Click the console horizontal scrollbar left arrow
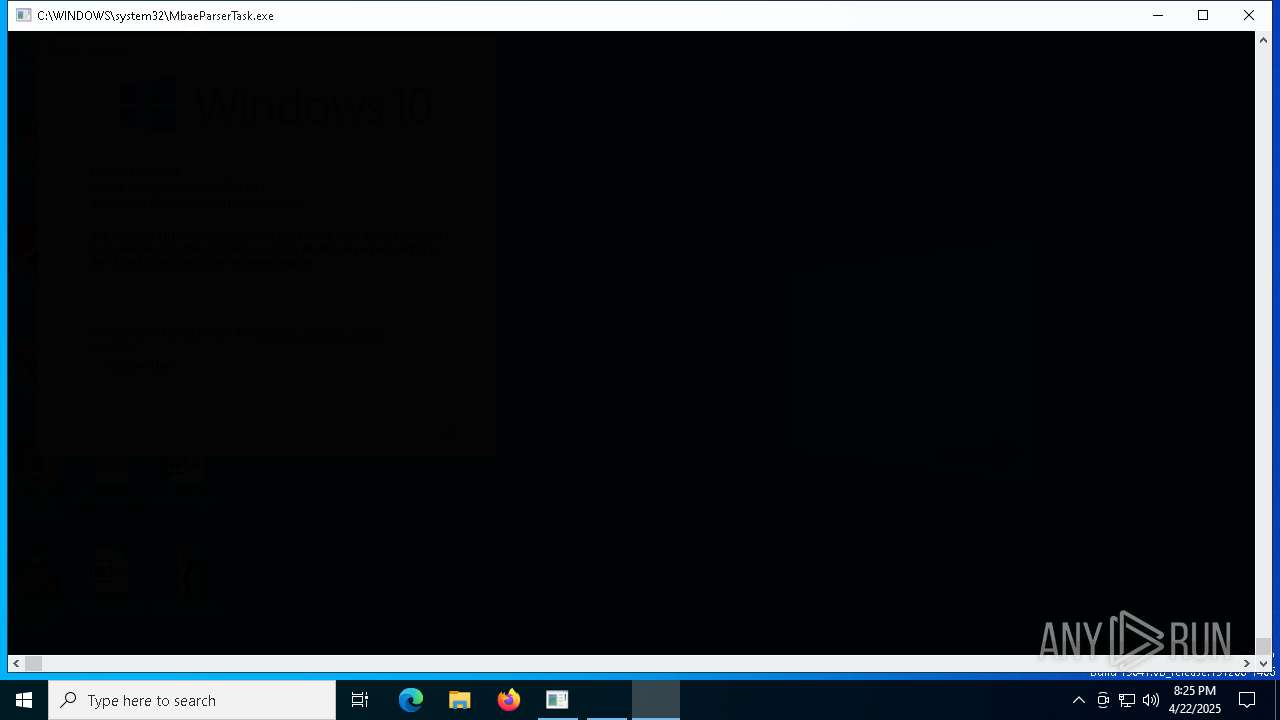The height and width of the screenshot is (720, 1280). click(x=15, y=663)
